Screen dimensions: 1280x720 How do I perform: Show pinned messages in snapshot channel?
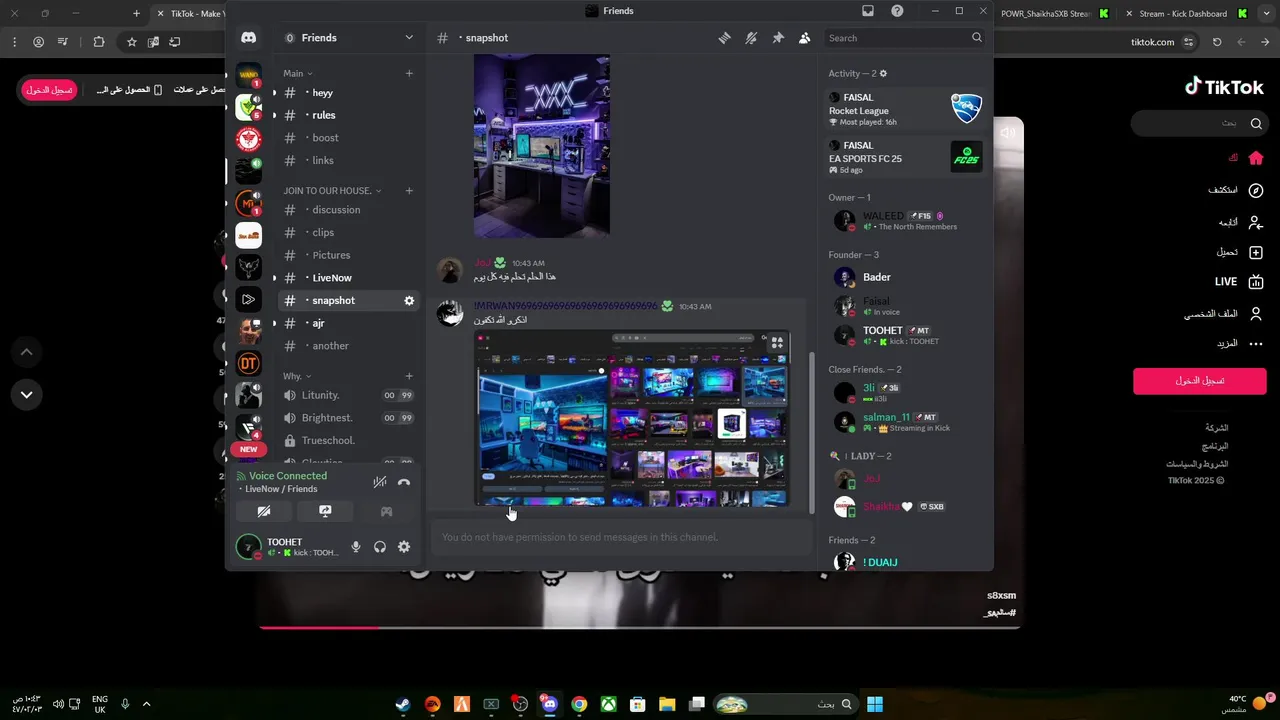click(x=778, y=38)
